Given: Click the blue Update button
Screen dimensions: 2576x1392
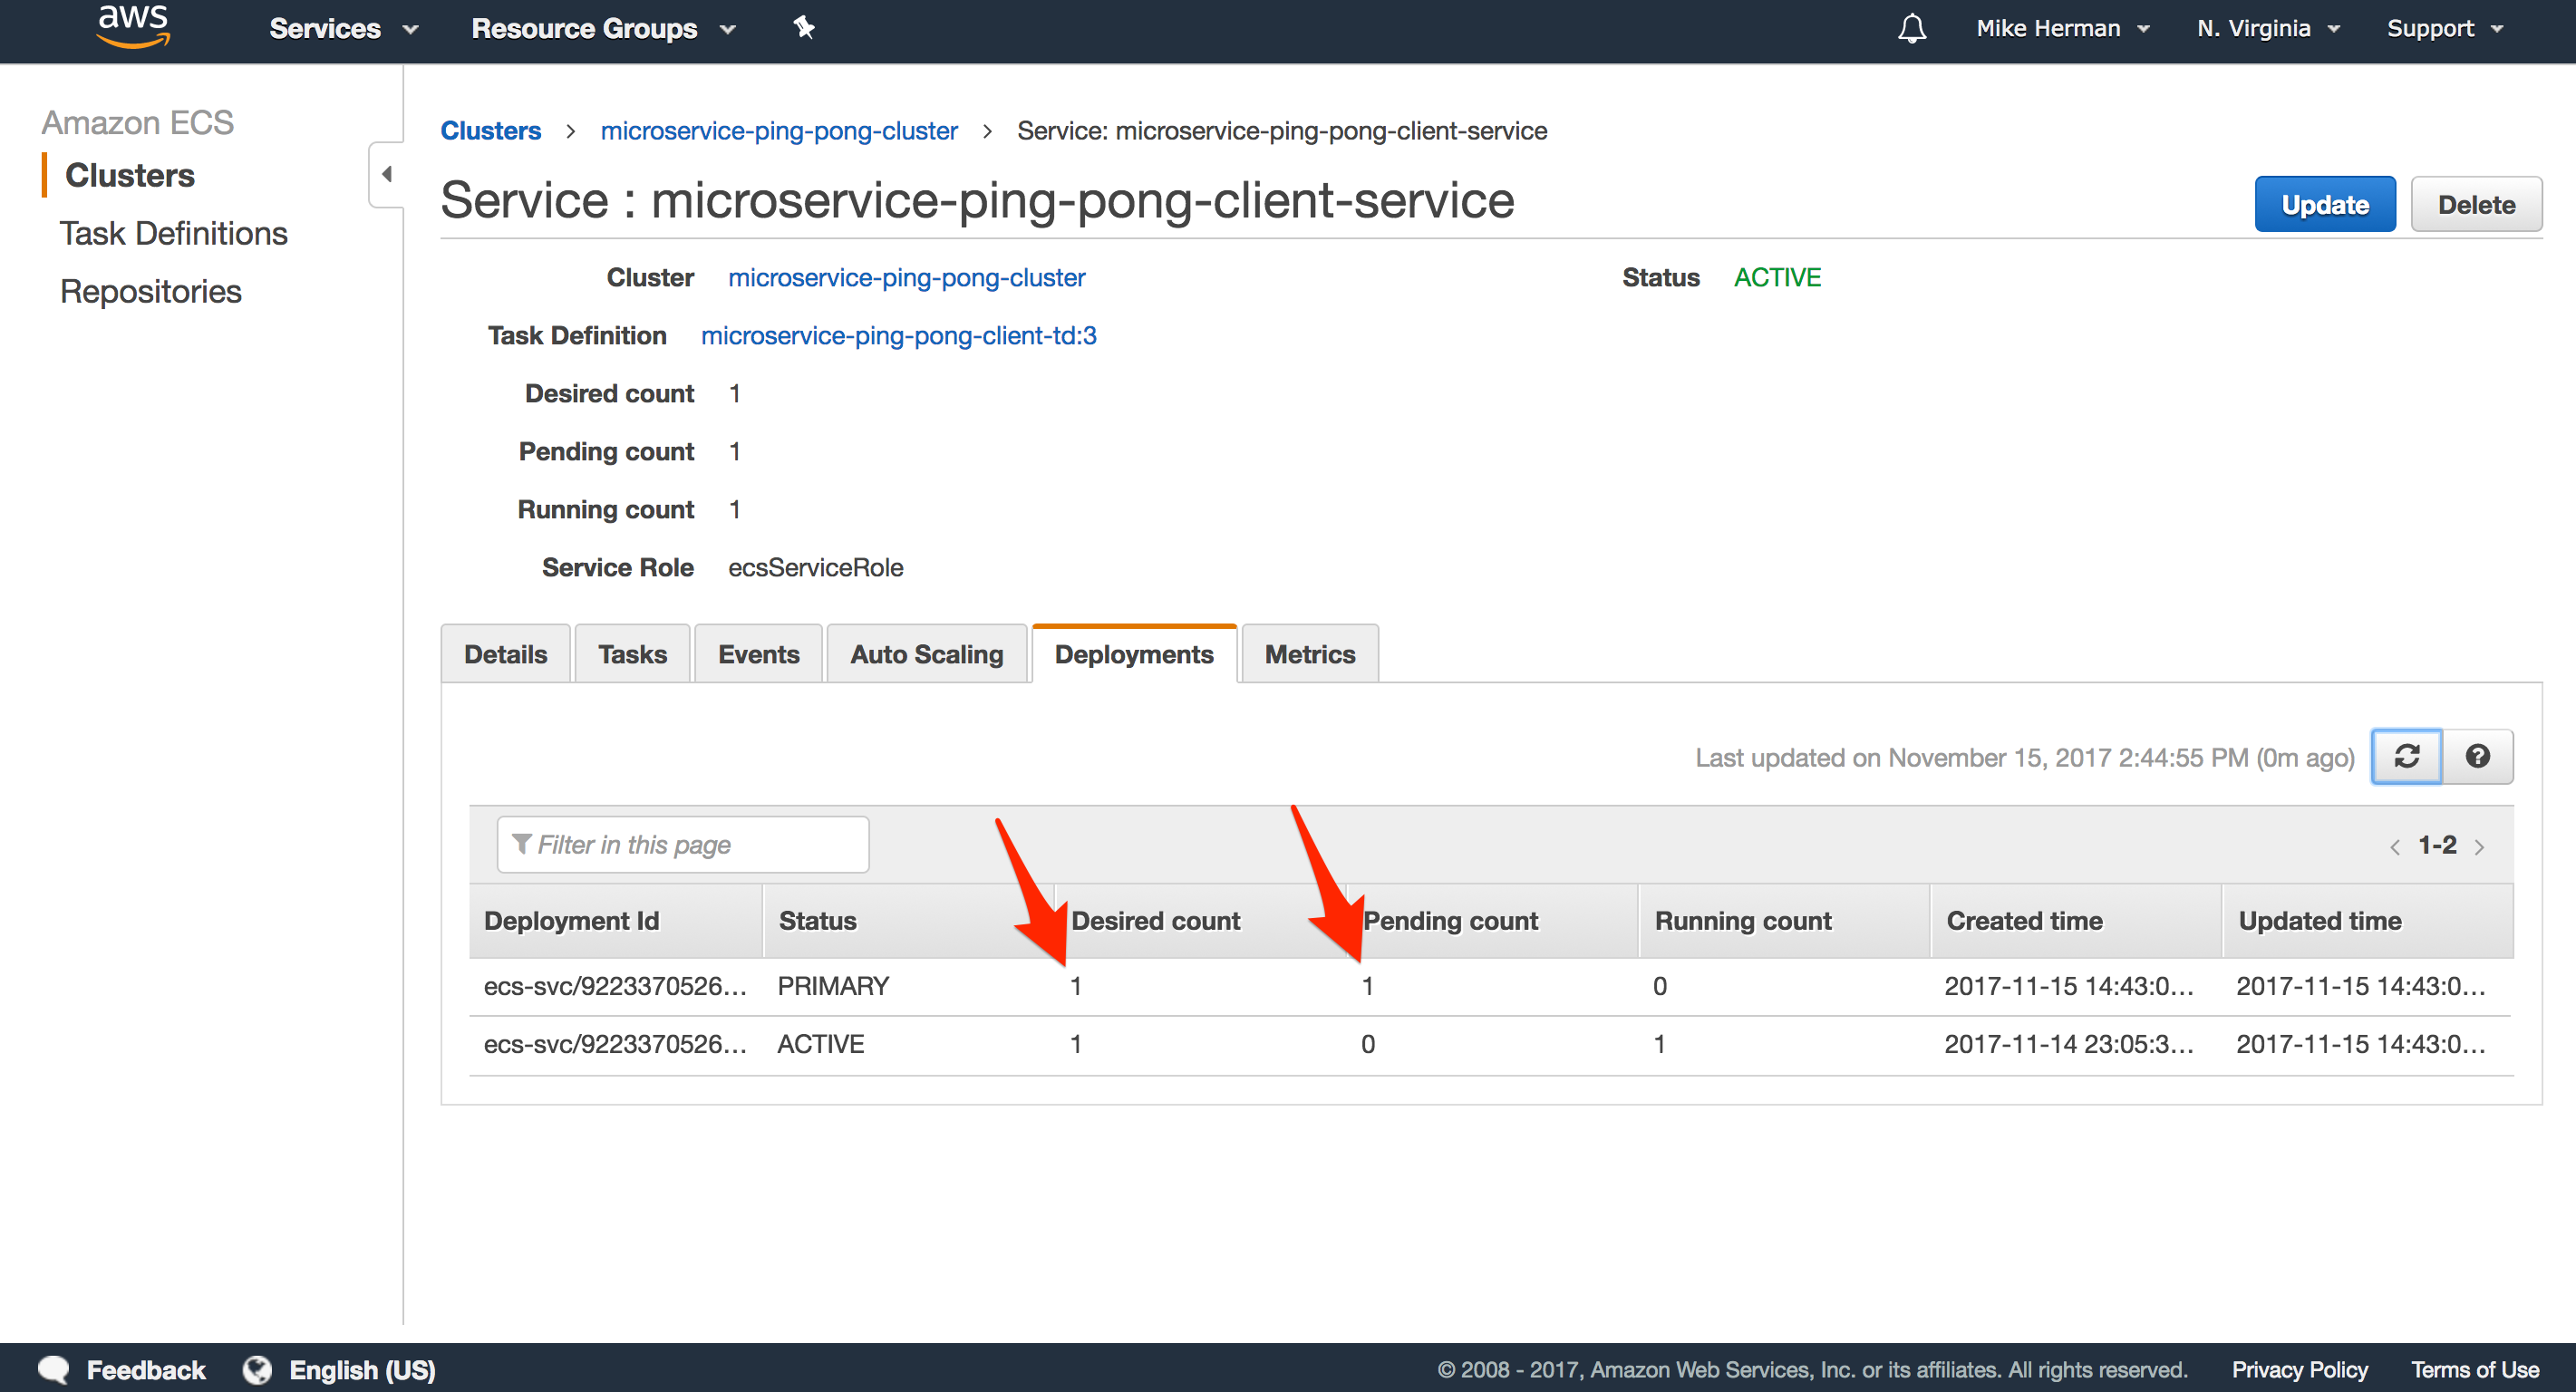Looking at the screenshot, I should [x=2324, y=204].
